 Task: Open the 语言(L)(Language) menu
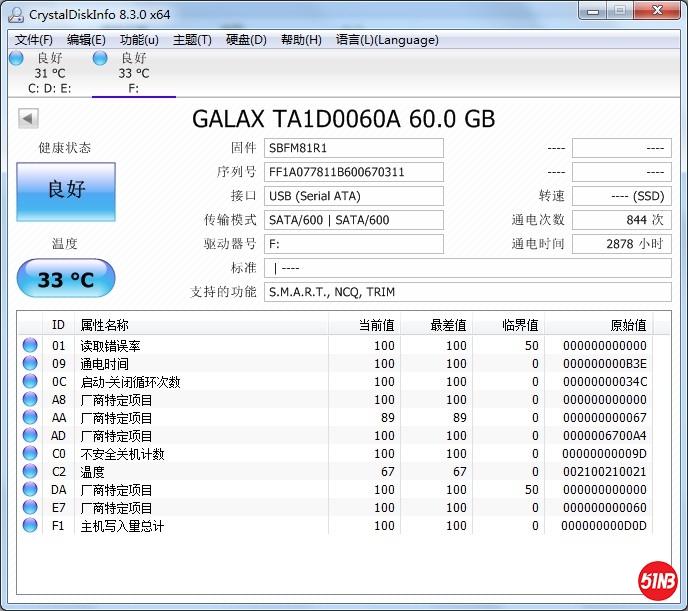pyautogui.click(x=387, y=40)
